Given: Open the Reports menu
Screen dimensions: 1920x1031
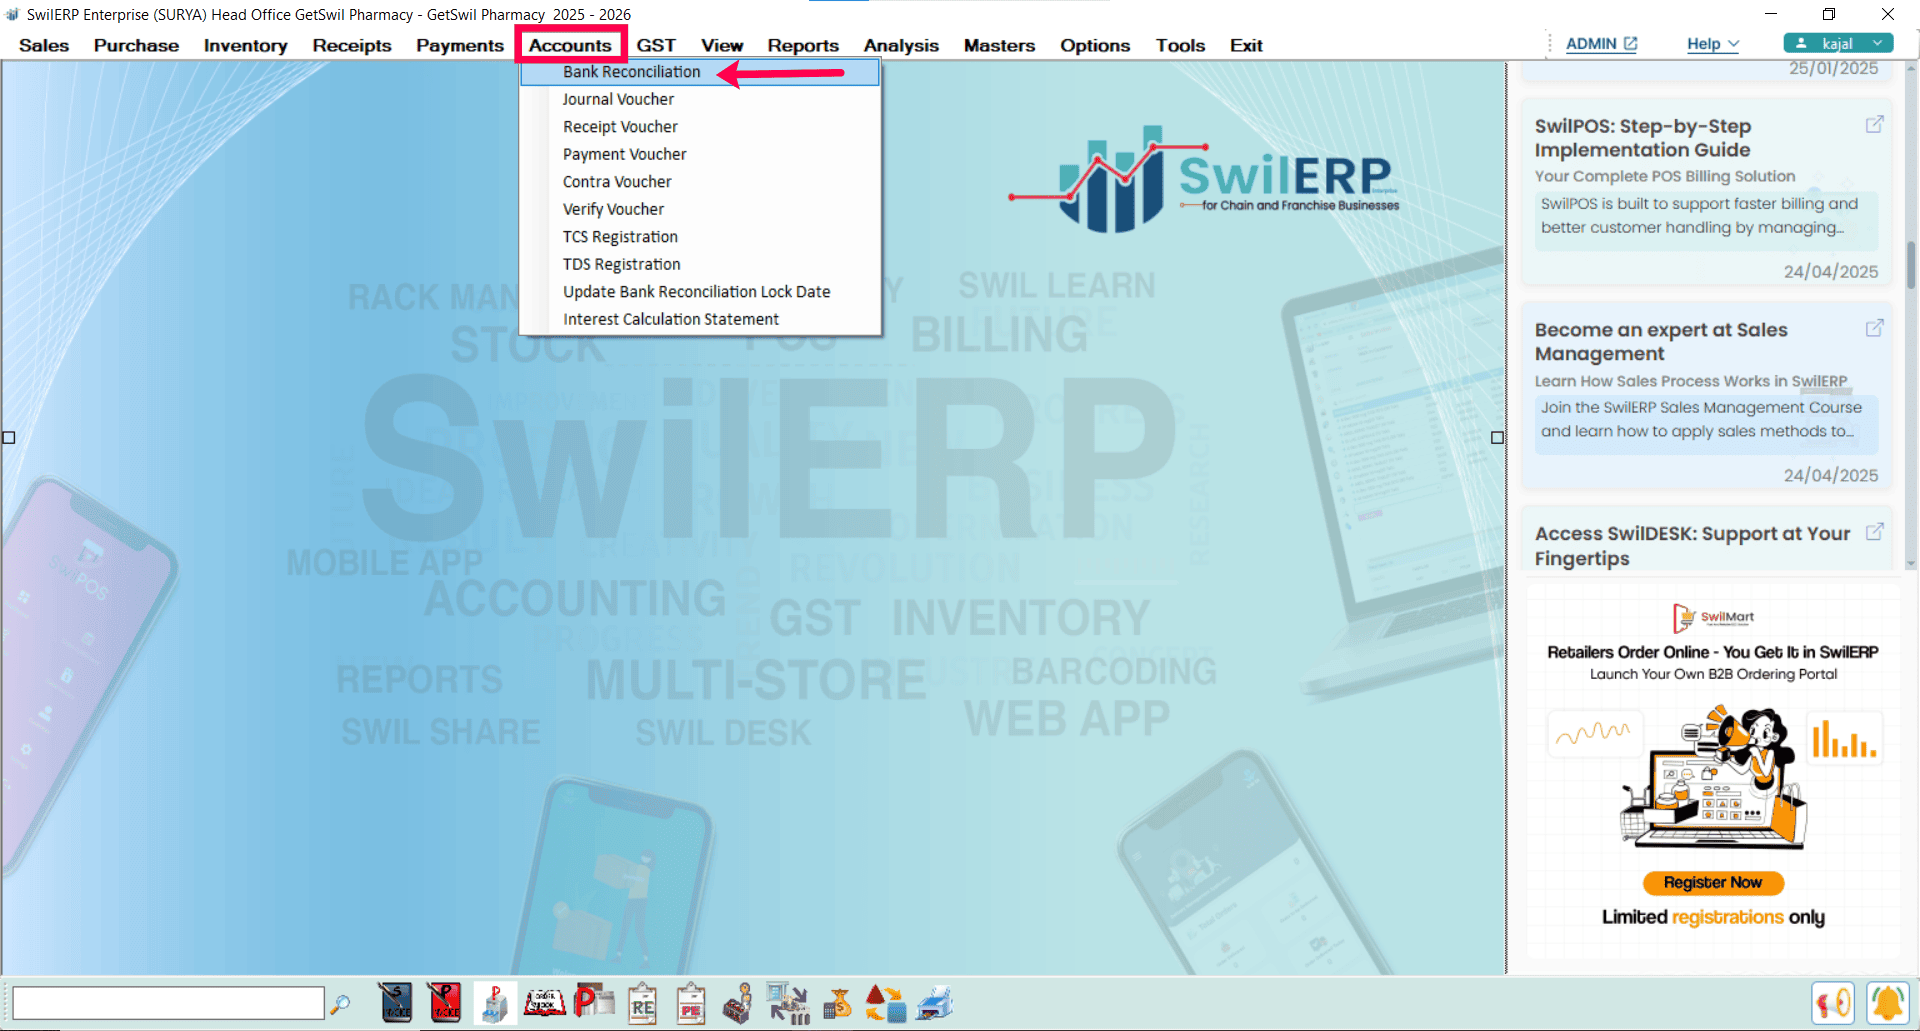Looking at the screenshot, I should [x=803, y=45].
